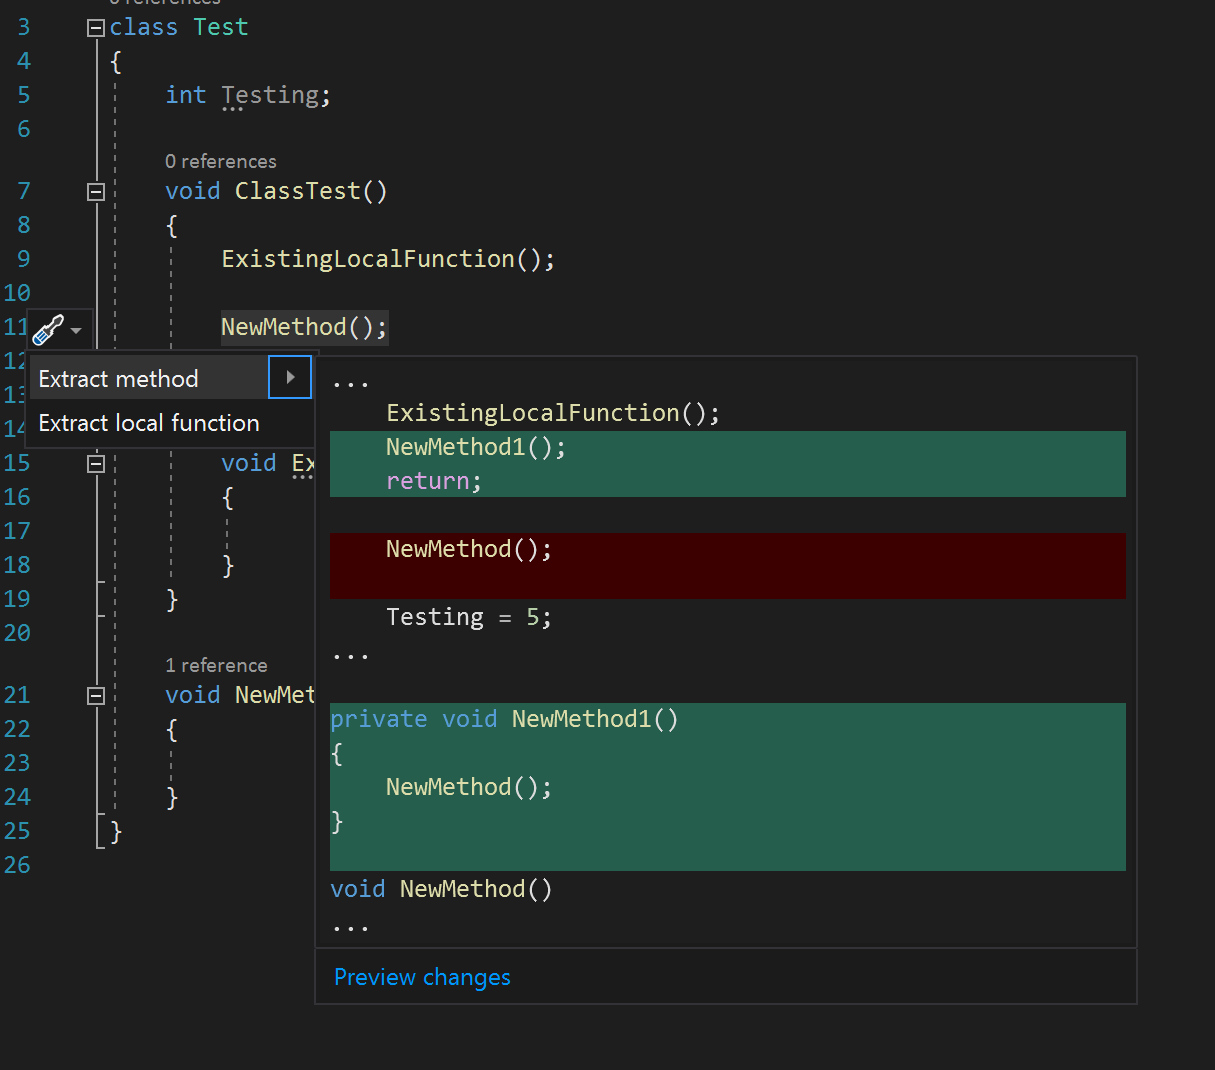This screenshot has height=1070, width=1215.
Task: Open the "0 references" CodeLens above ClassTest
Action: coord(220,161)
